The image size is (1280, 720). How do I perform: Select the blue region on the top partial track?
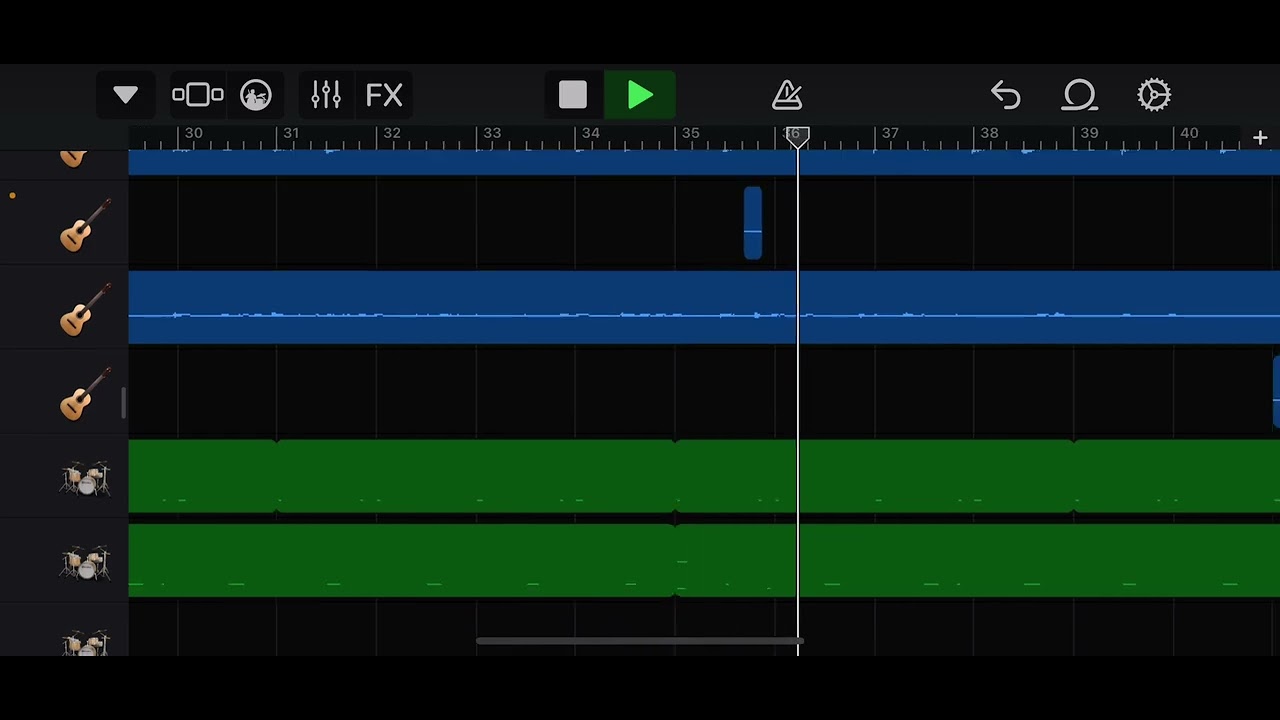tap(704, 162)
